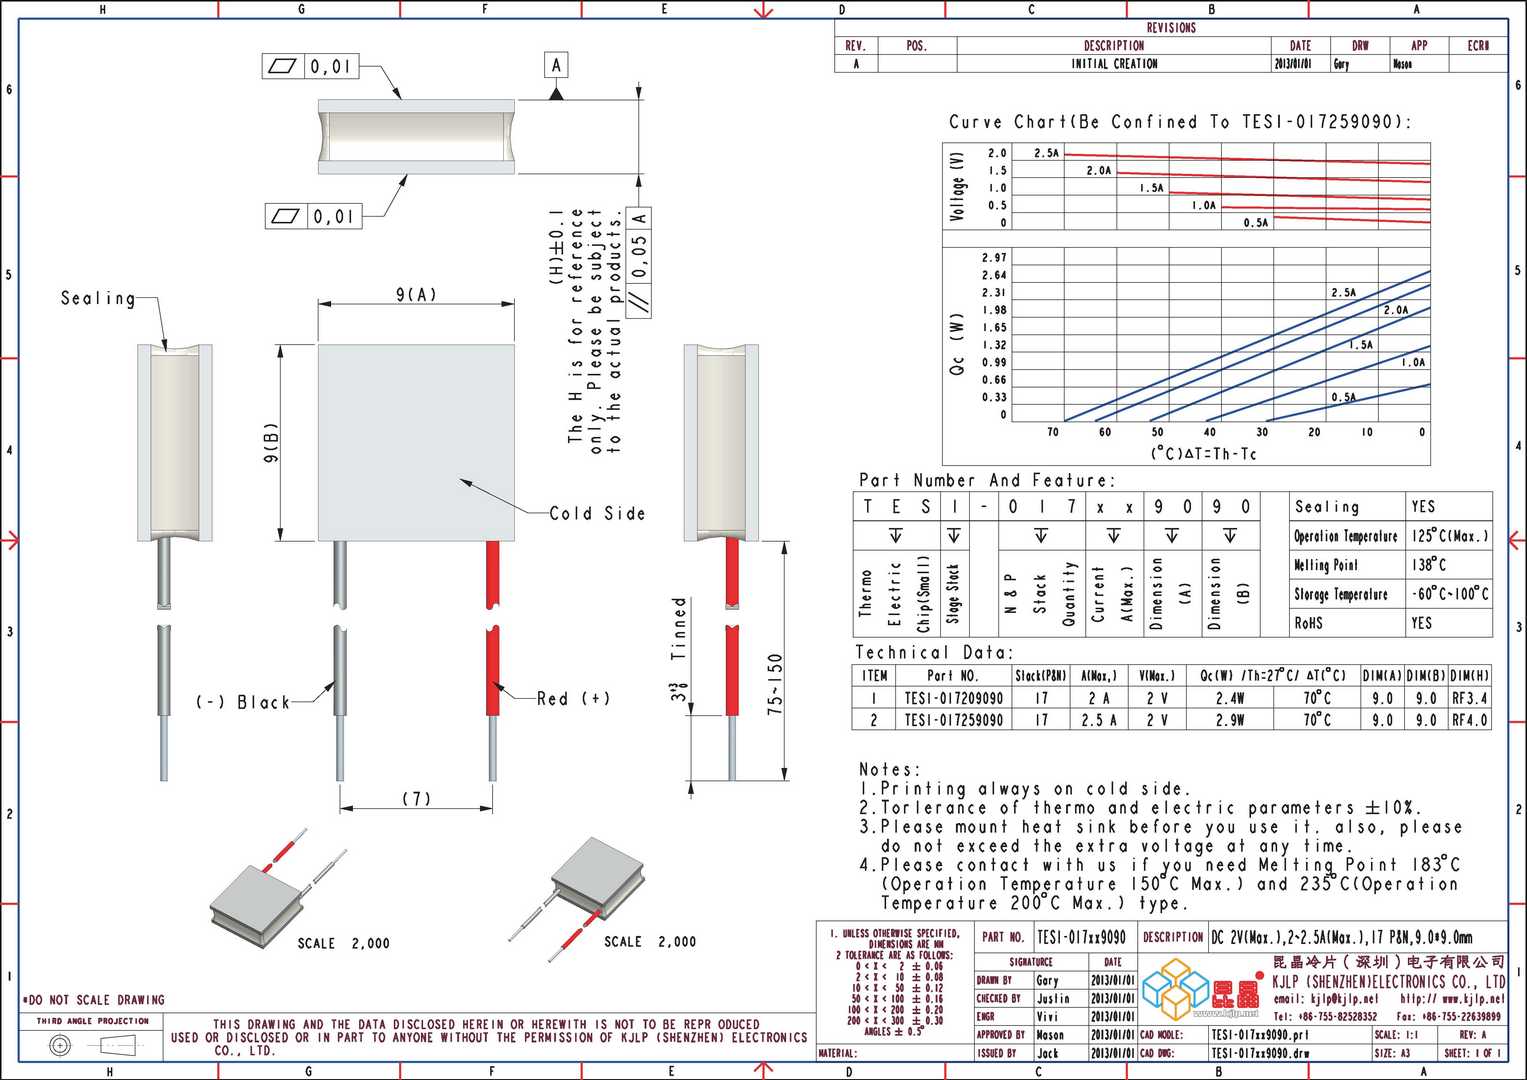Click the 'RF4.0' DIM(H) value
Viewport: 1527px width, 1080px height.
[1469, 720]
